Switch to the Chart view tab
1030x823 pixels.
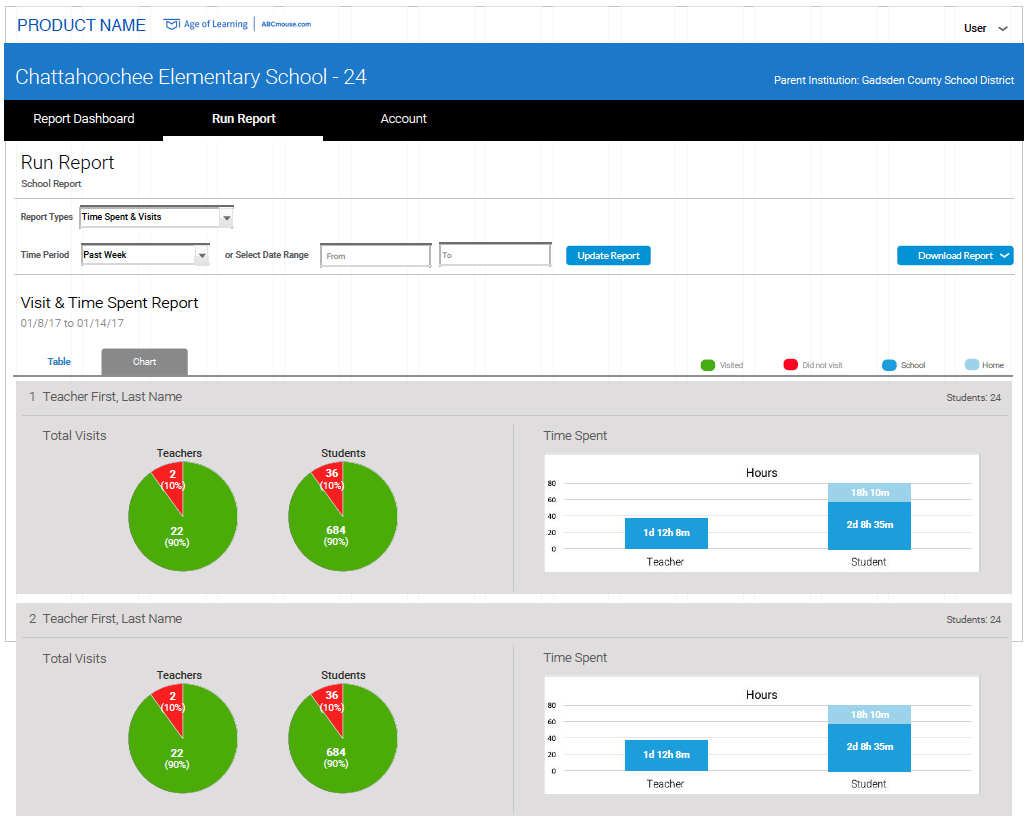(145, 362)
